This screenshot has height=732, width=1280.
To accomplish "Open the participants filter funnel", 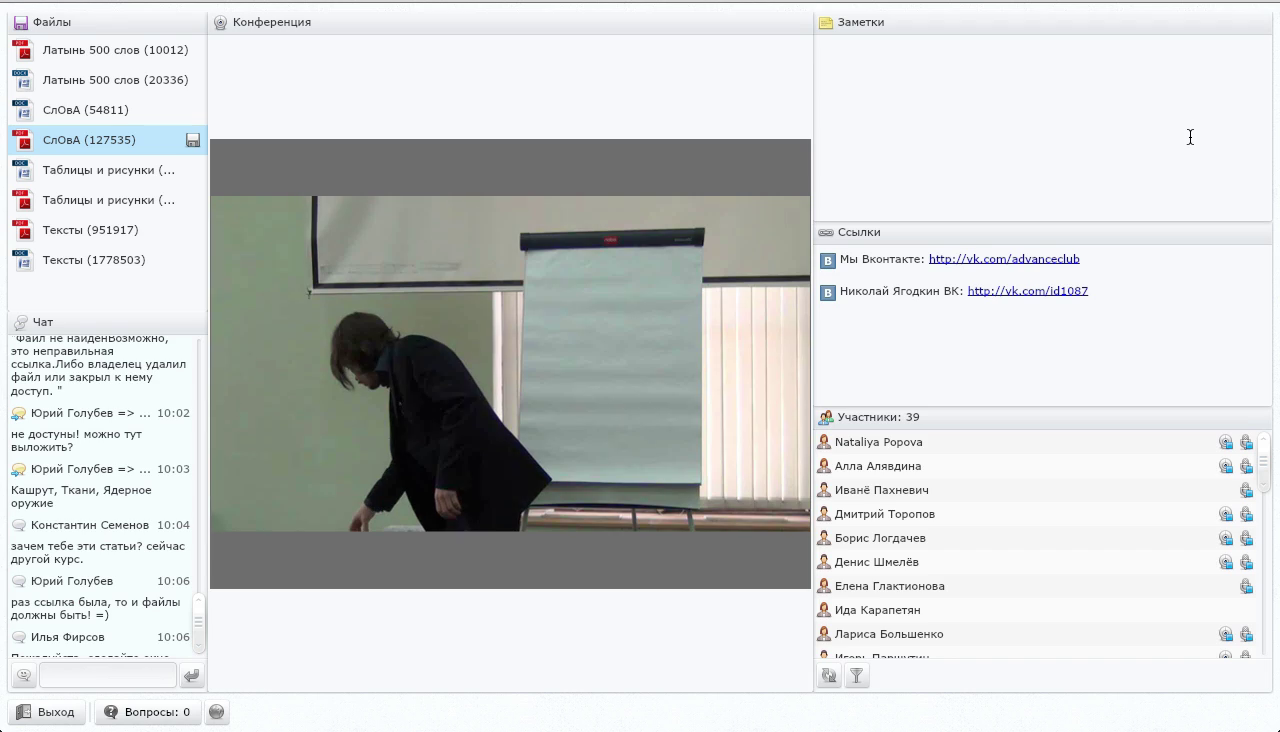I will 856,676.
